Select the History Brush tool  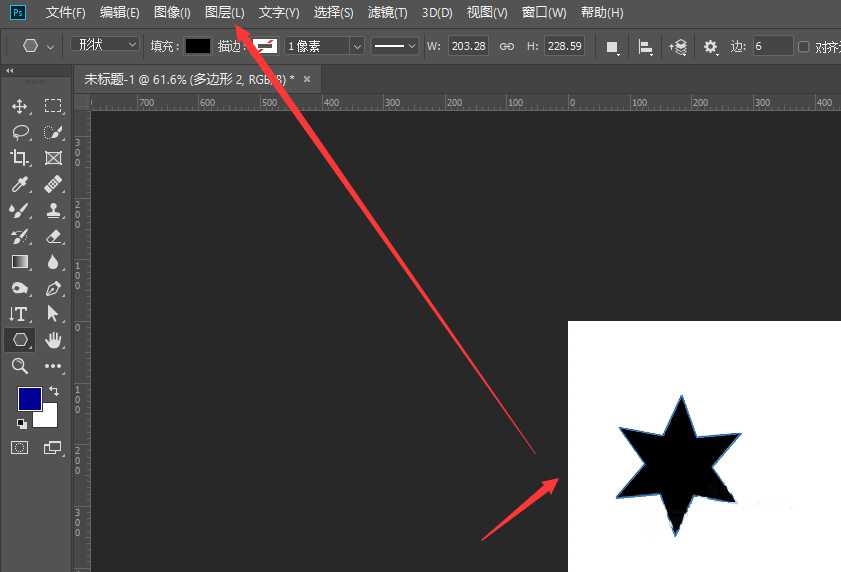tap(20, 236)
